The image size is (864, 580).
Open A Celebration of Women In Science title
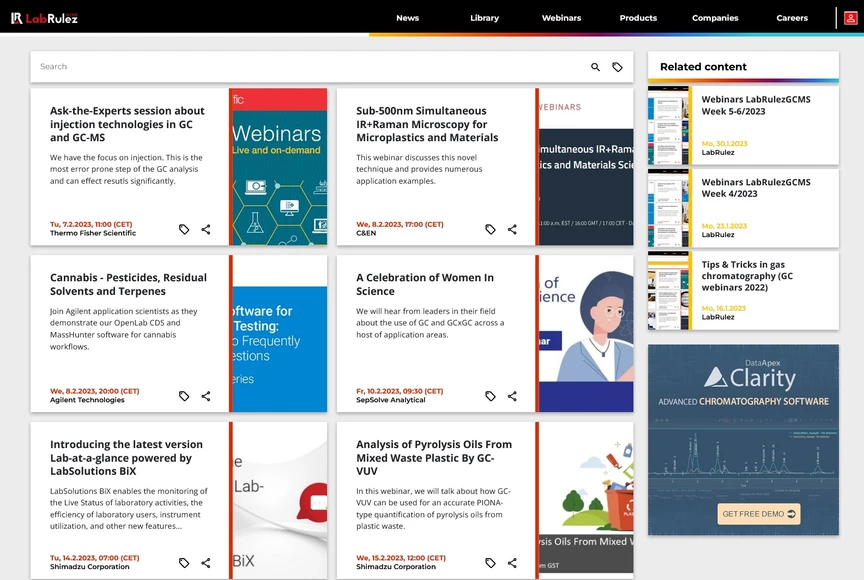tap(425, 284)
